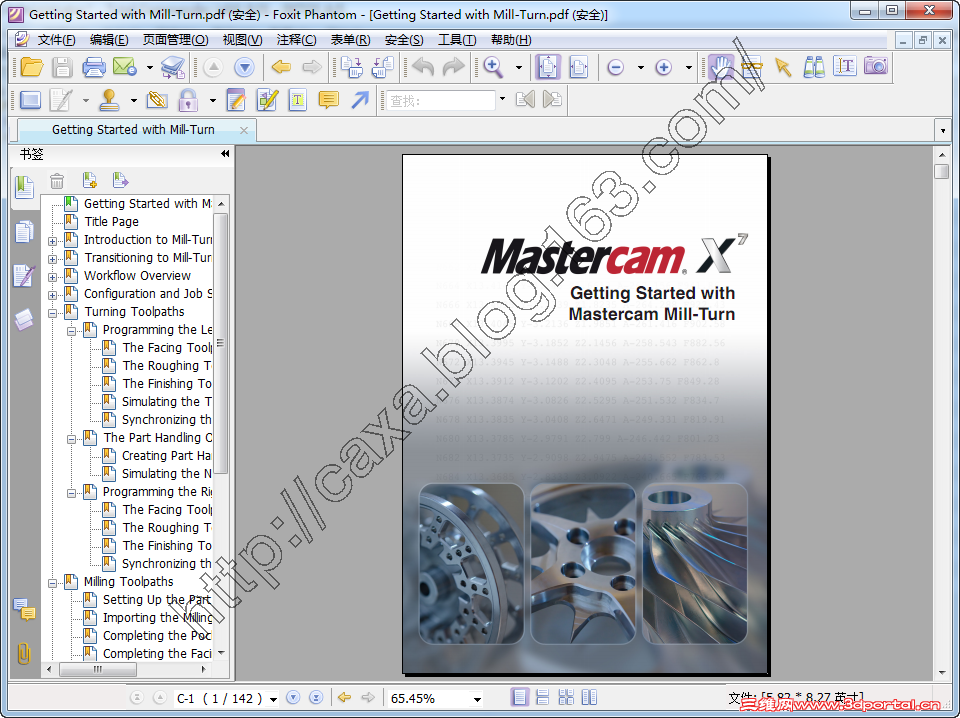Open the pages panel from the sidebar
The width and height of the screenshot is (960, 718).
[x=24, y=233]
